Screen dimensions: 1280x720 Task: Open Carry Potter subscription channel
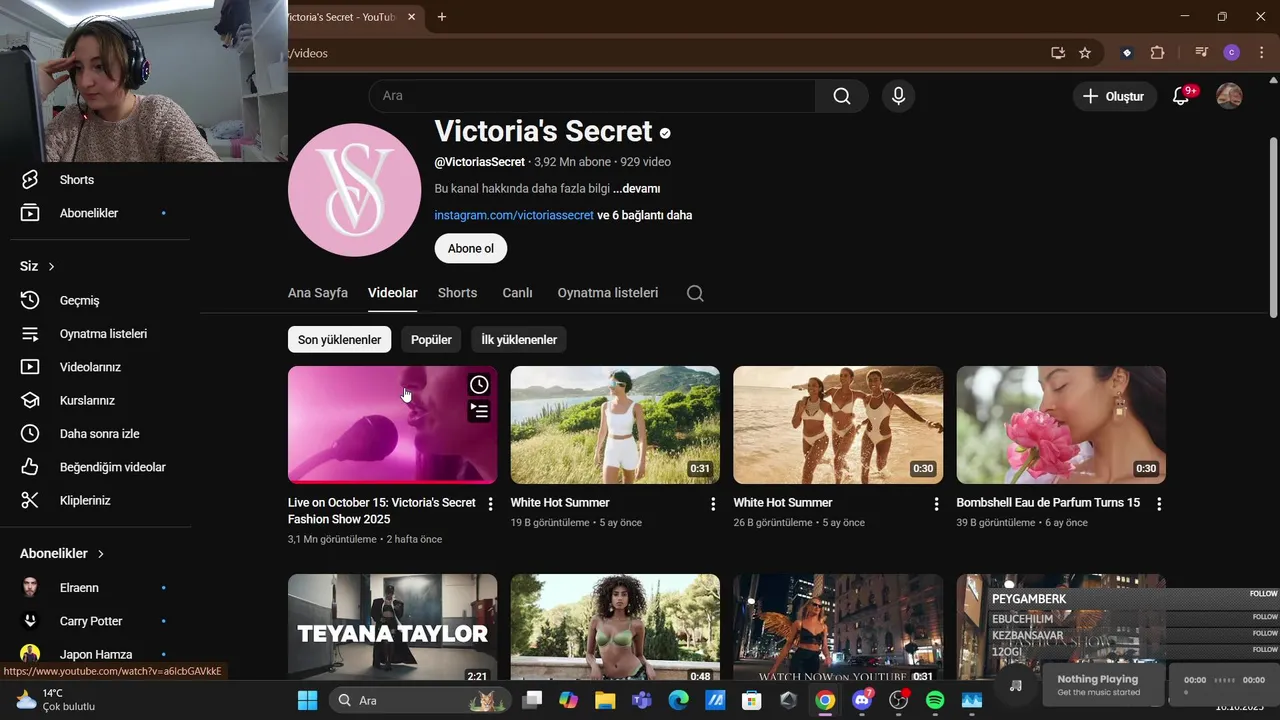coord(90,621)
